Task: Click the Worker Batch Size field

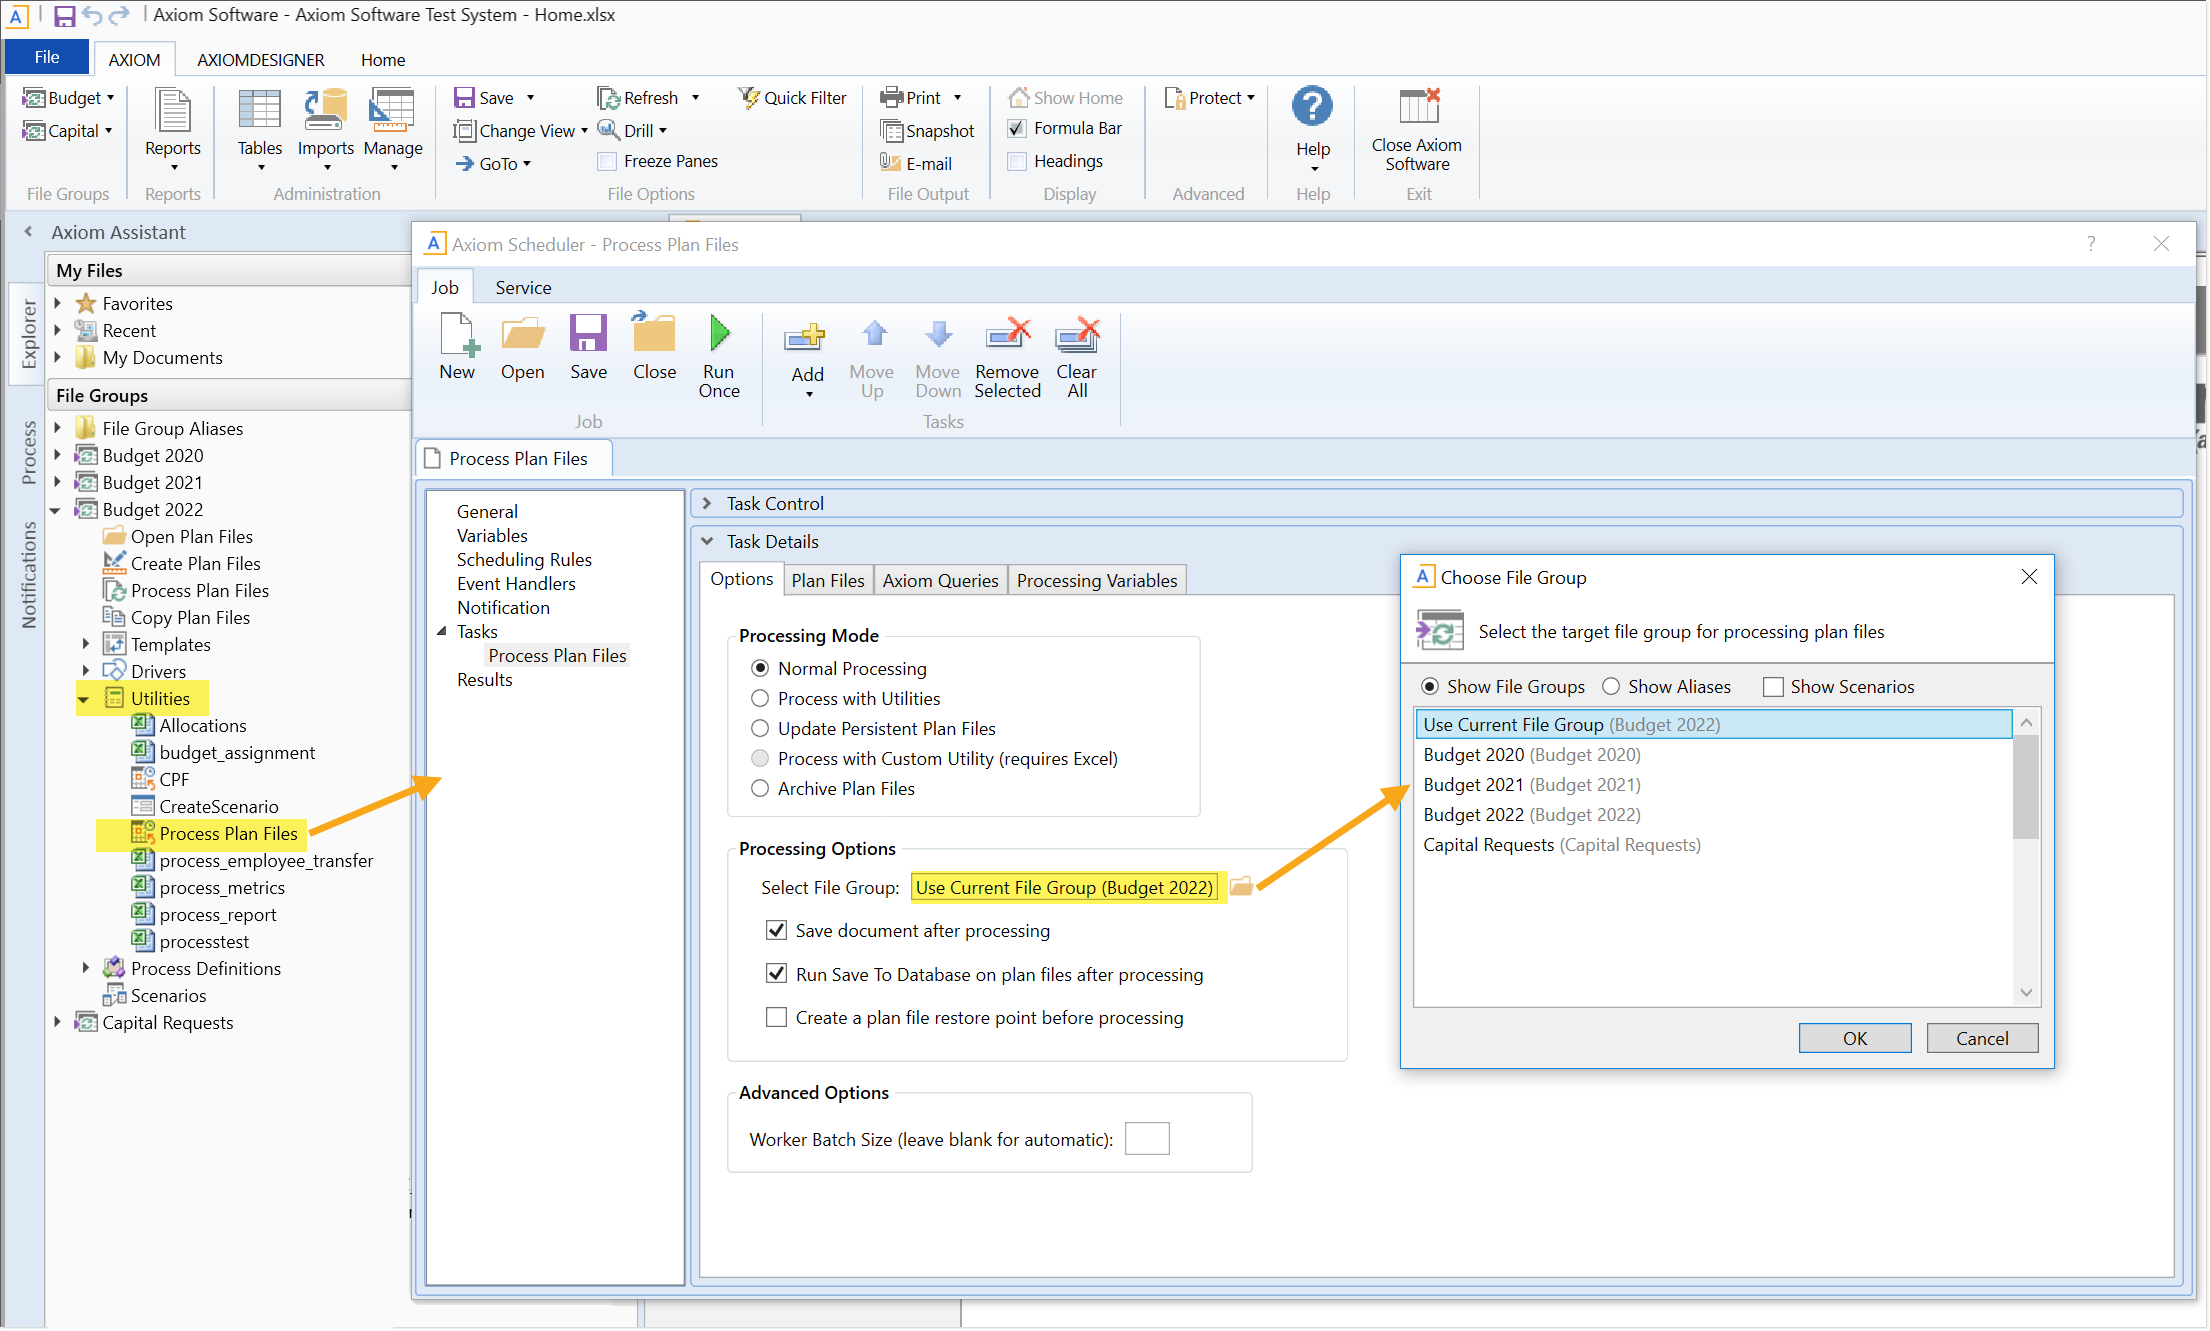Action: 1146,1139
